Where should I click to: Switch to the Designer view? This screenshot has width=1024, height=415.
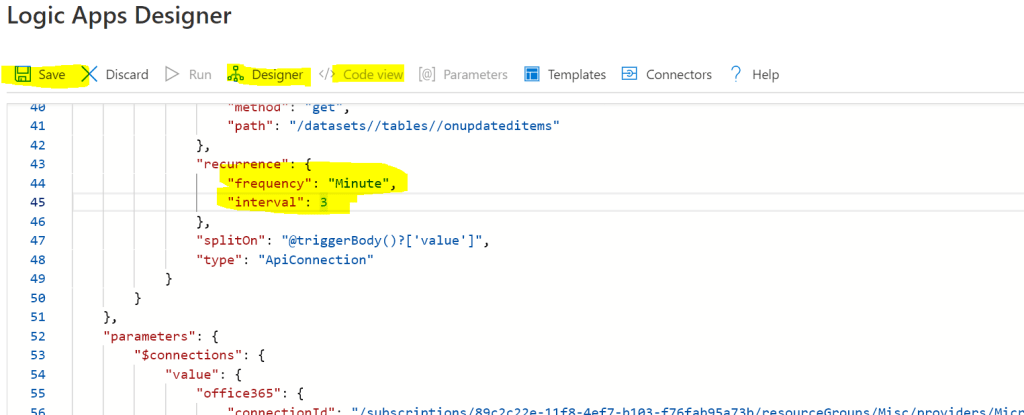tap(277, 75)
